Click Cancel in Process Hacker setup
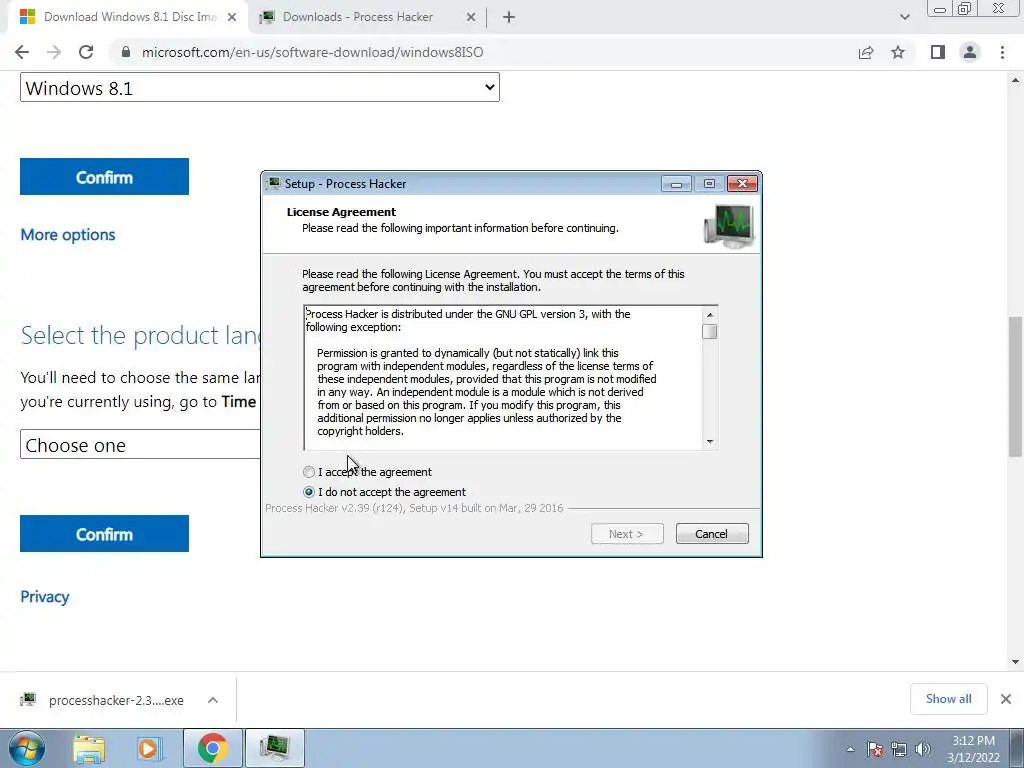1024x768 pixels. [x=712, y=534]
